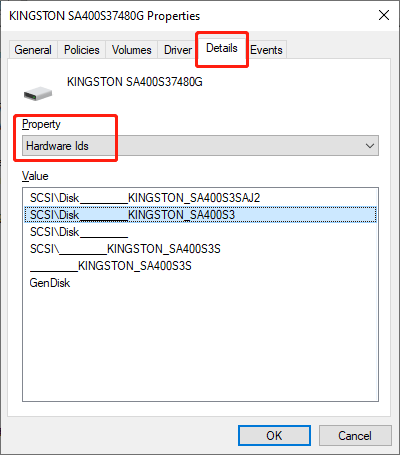The width and height of the screenshot is (400, 455).
Task: Click the Cancel button
Action: (355, 435)
